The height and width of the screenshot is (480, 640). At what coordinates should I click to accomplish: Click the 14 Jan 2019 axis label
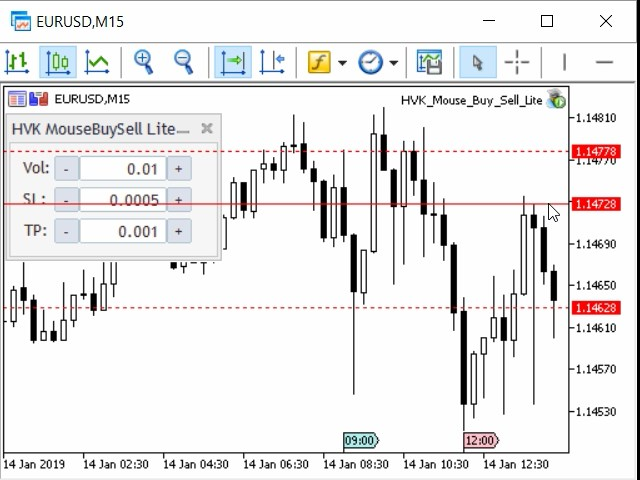(x=34, y=464)
